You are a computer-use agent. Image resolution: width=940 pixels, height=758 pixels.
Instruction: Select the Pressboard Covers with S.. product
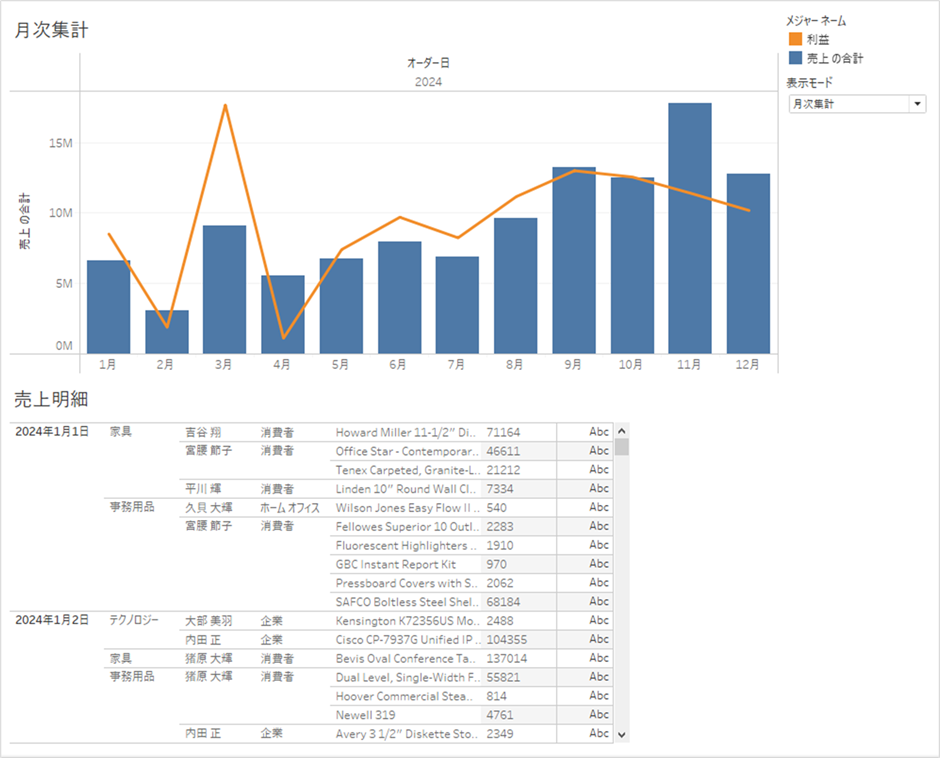[x=407, y=583]
